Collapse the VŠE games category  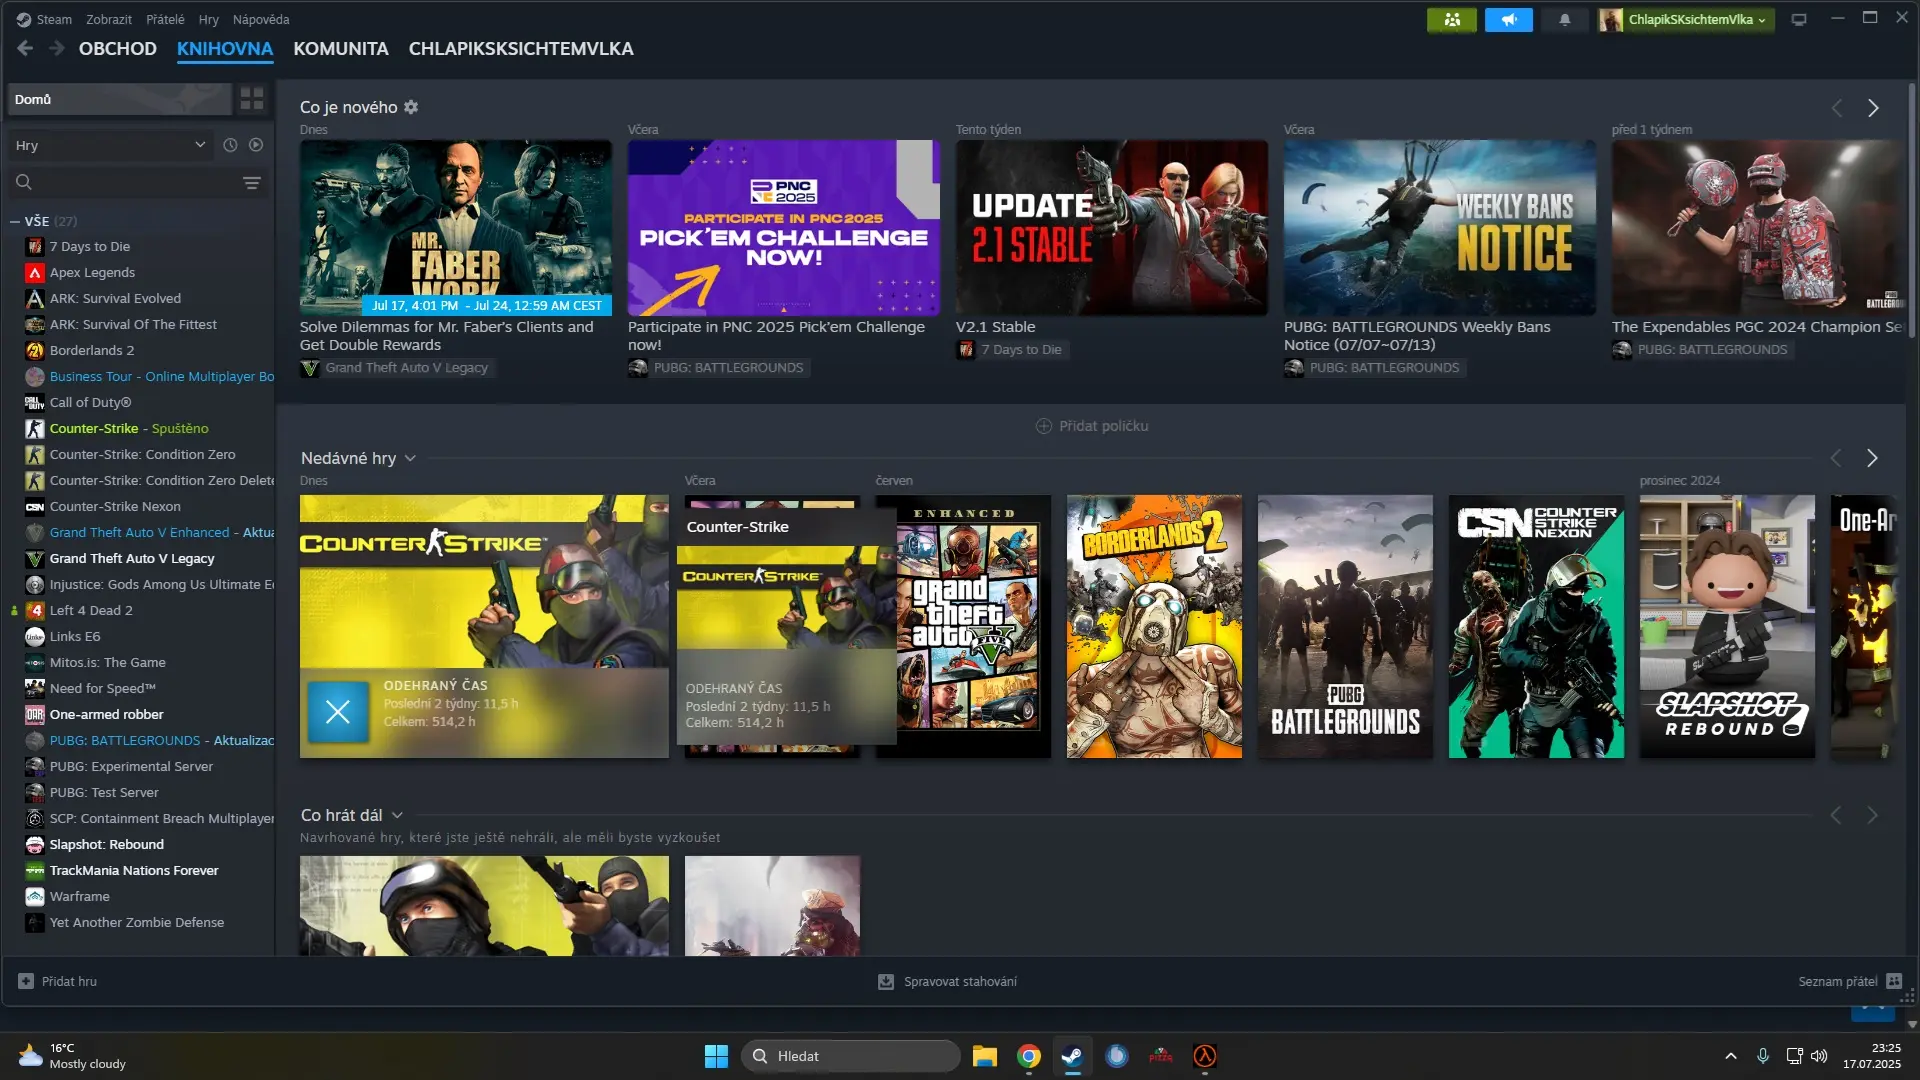point(15,222)
